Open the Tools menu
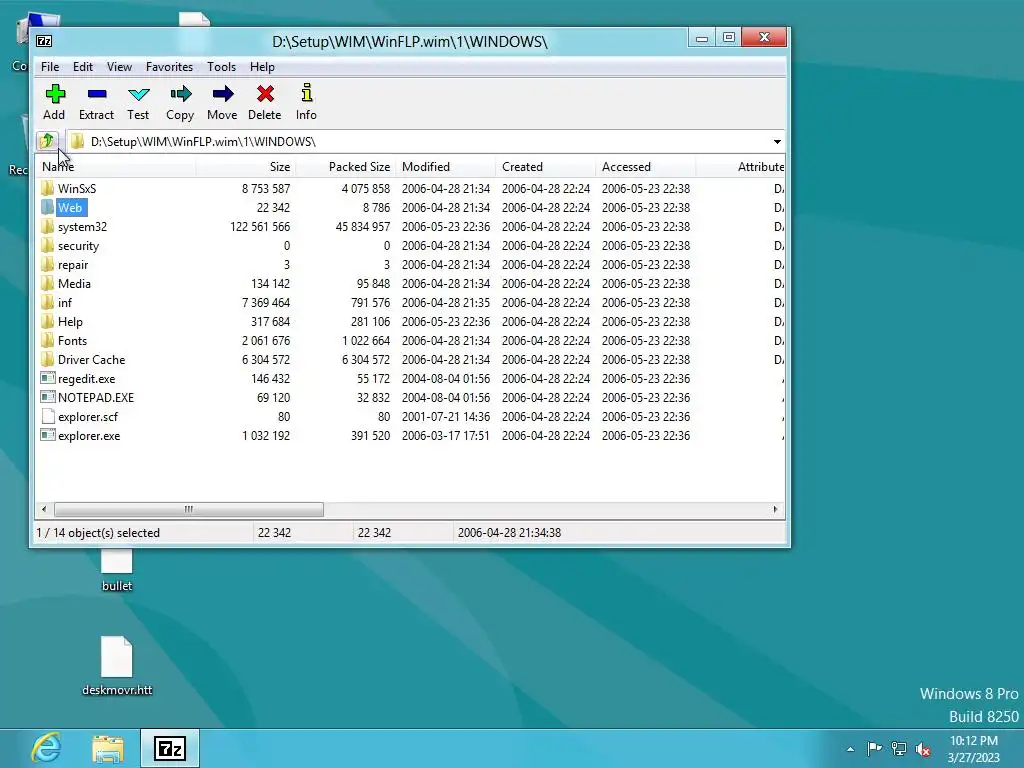Image resolution: width=1024 pixels, height=768 pixels. [221, 67]
